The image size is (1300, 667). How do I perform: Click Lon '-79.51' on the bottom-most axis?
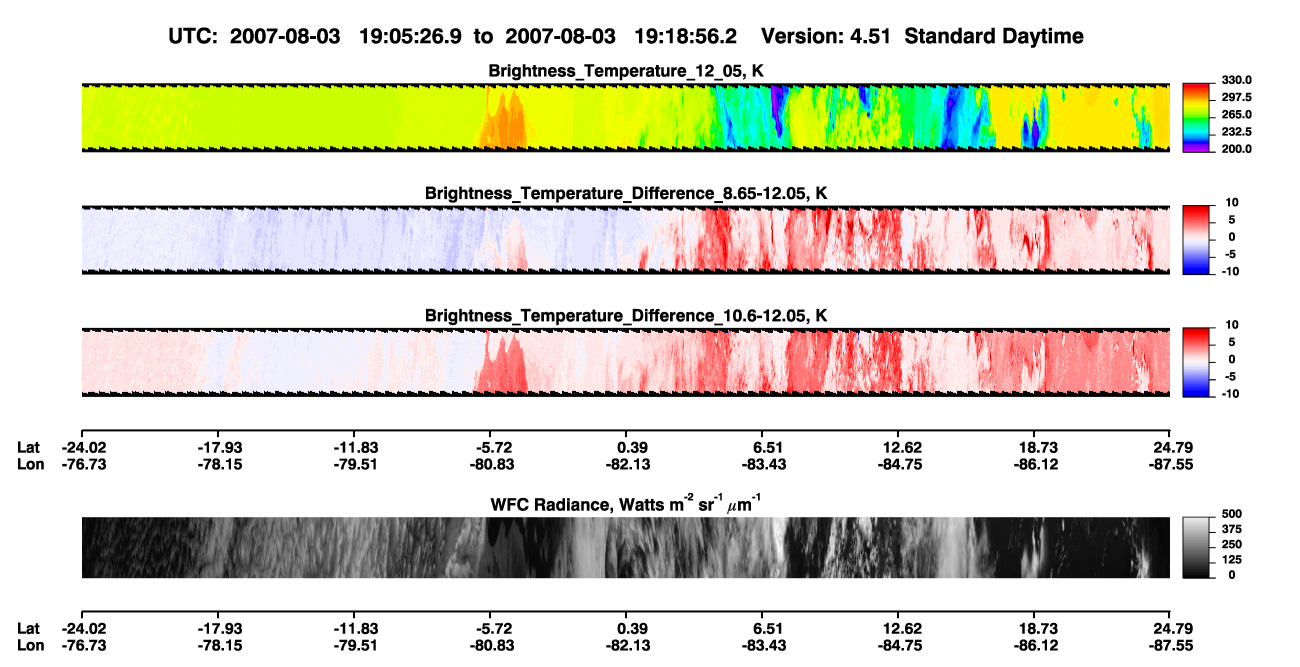coord(357,646)
